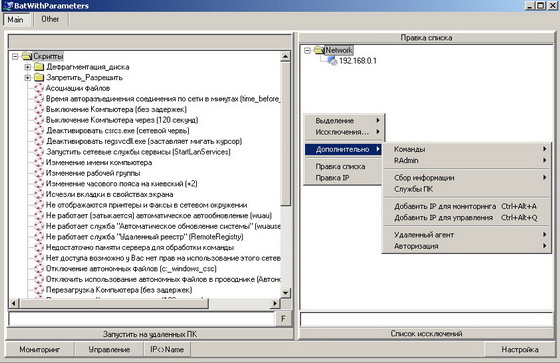Collapse the Network tree node

point(307,51)
